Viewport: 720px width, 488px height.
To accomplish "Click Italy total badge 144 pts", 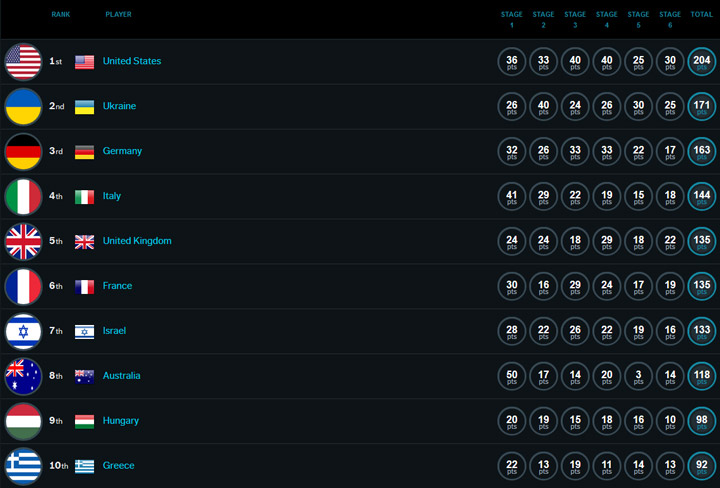I will (702, 196).
